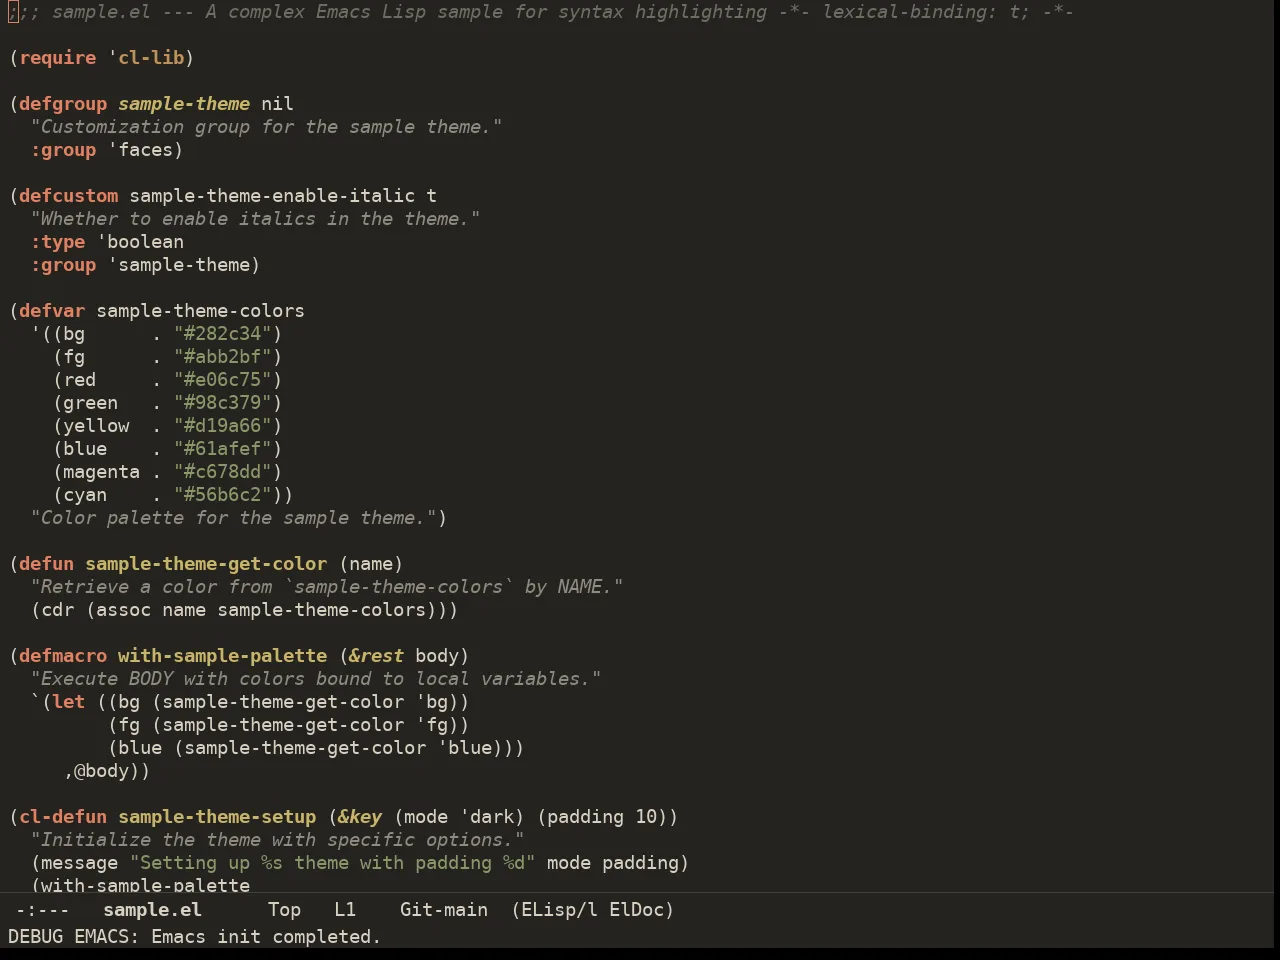The width and height of the screenshot is (1280, 960).
Task: Click the "#e06c75" red color string
Action: (223, 380)
